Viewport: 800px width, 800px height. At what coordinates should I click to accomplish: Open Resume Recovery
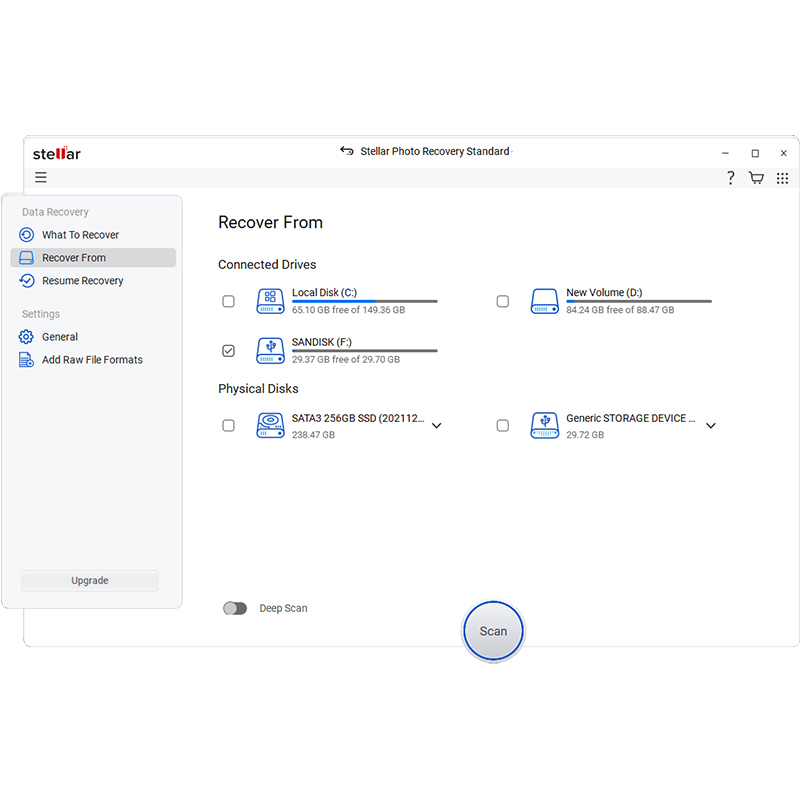pyautogui.click(x=83, y=281)
